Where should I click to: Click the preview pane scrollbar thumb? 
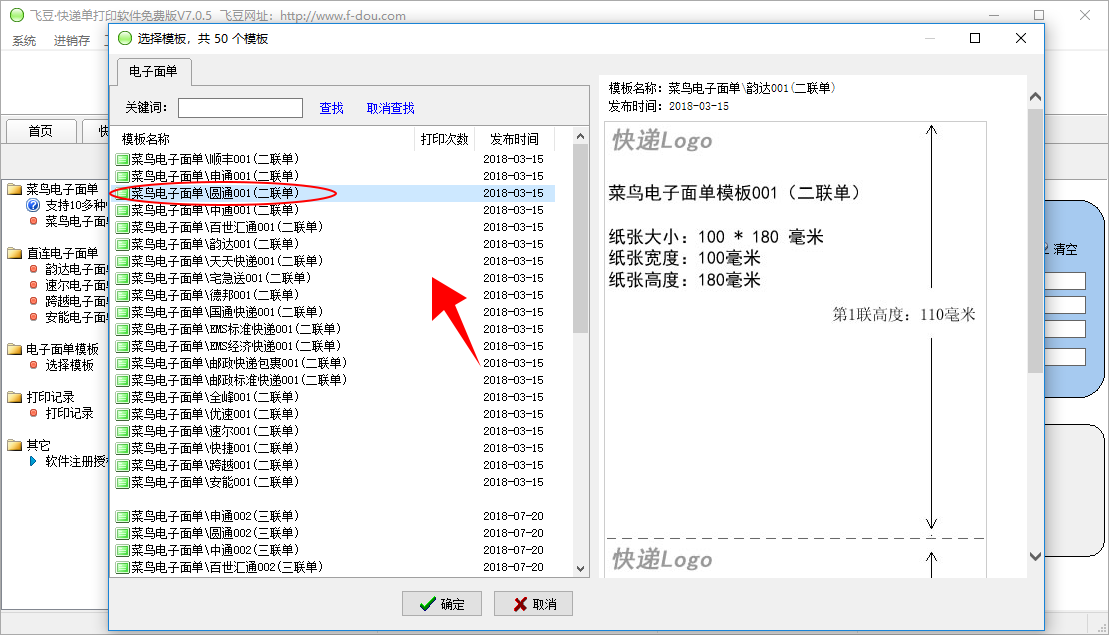coord(1035,240)
